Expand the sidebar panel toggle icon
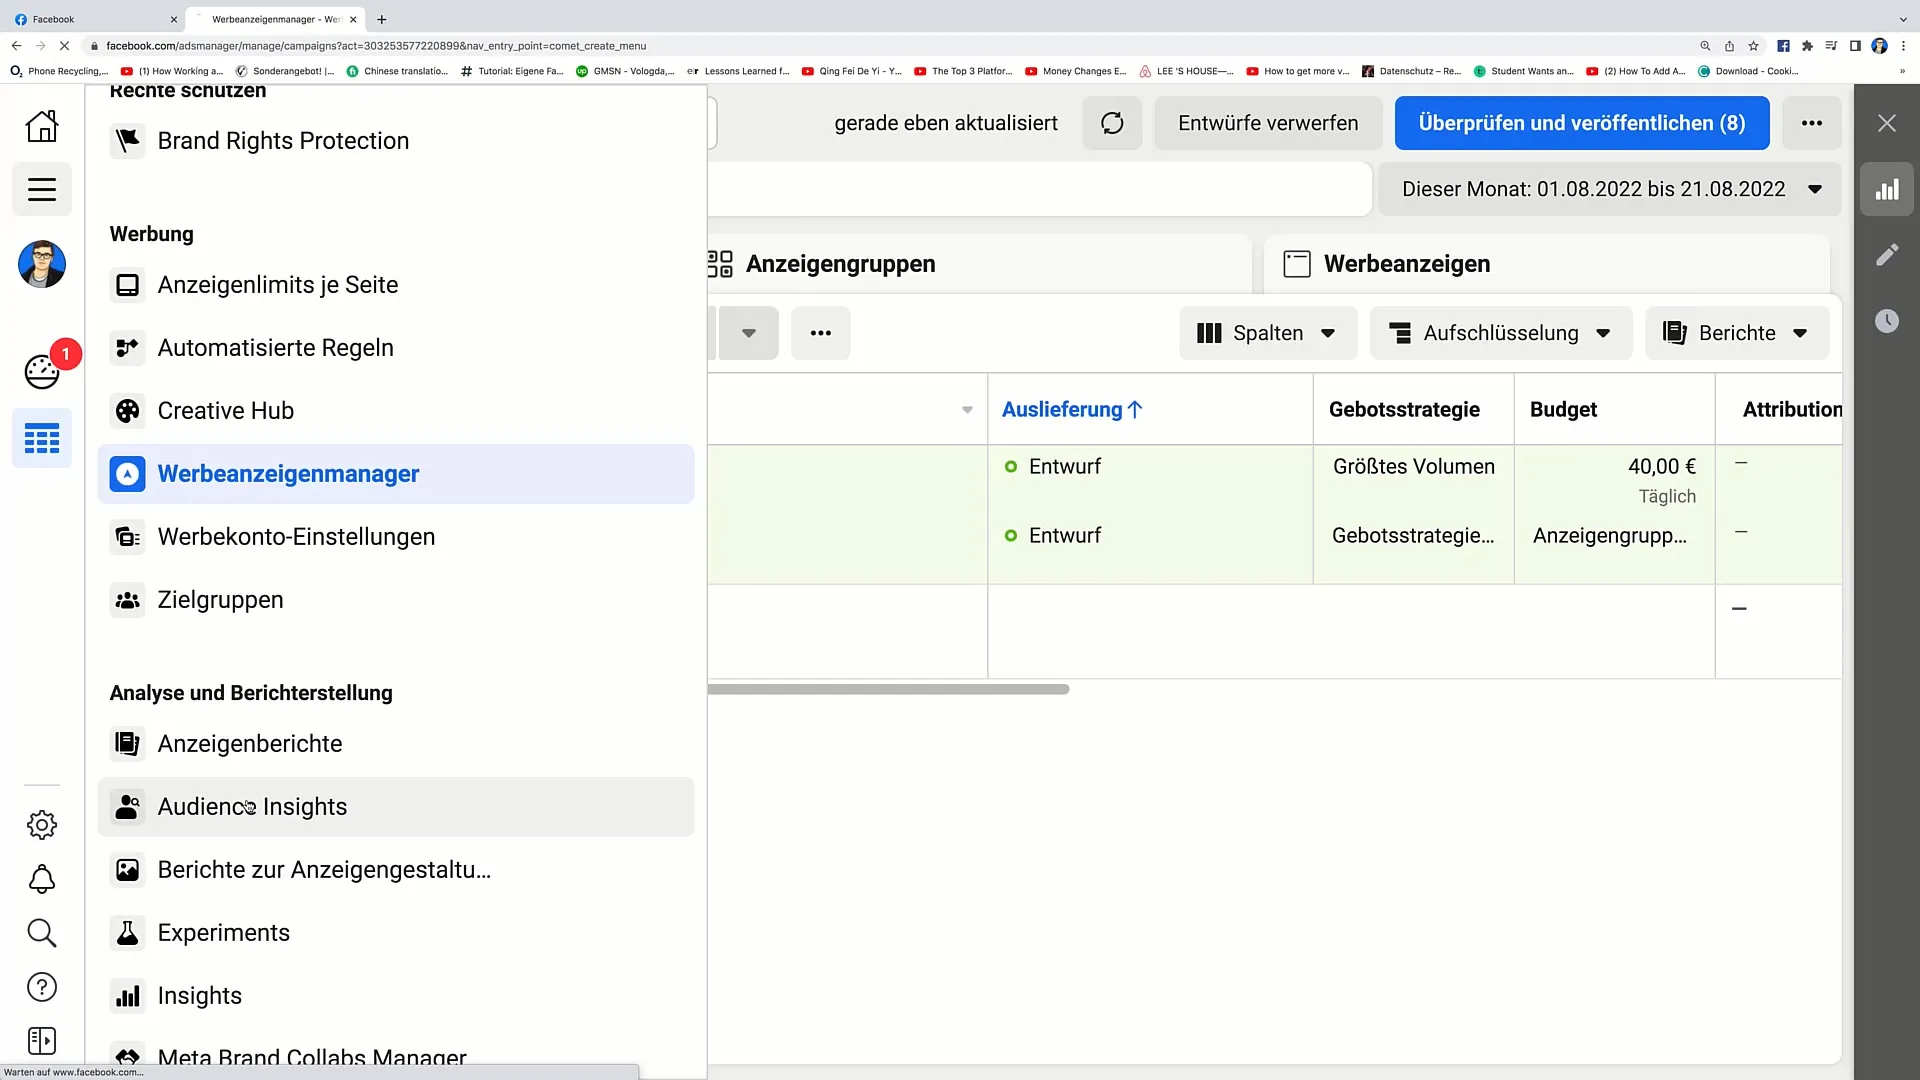The width and height of the screenshot is (1920, 1080). coord(42,1041)
